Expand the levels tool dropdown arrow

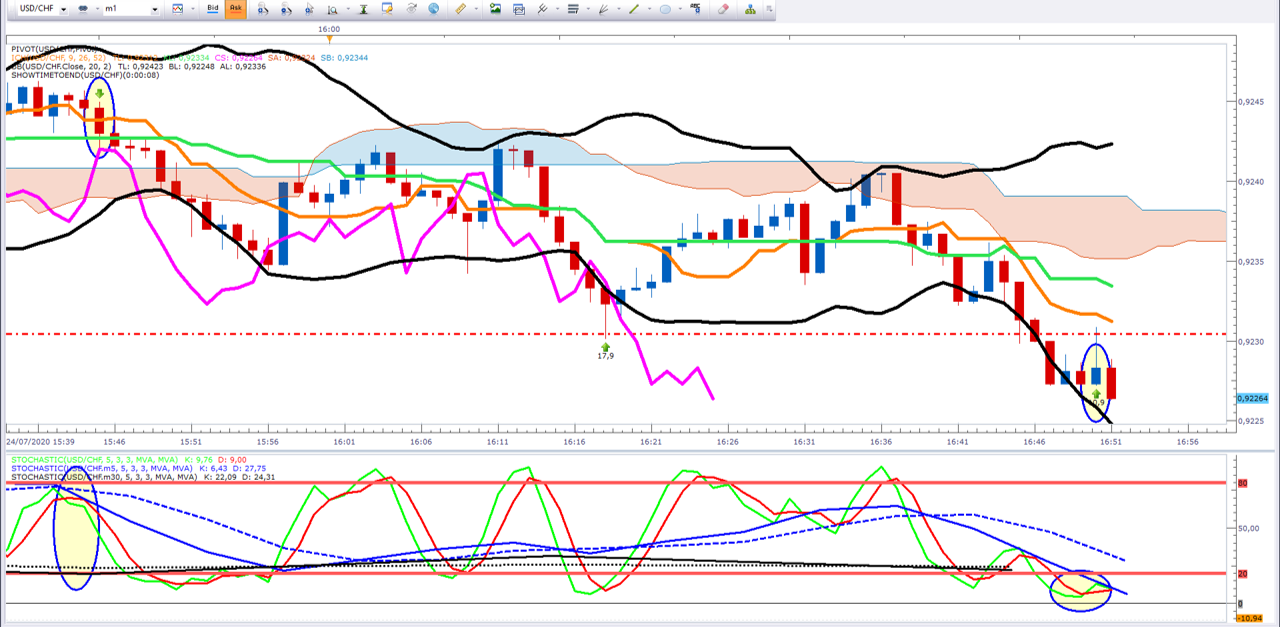click(587, 10)
